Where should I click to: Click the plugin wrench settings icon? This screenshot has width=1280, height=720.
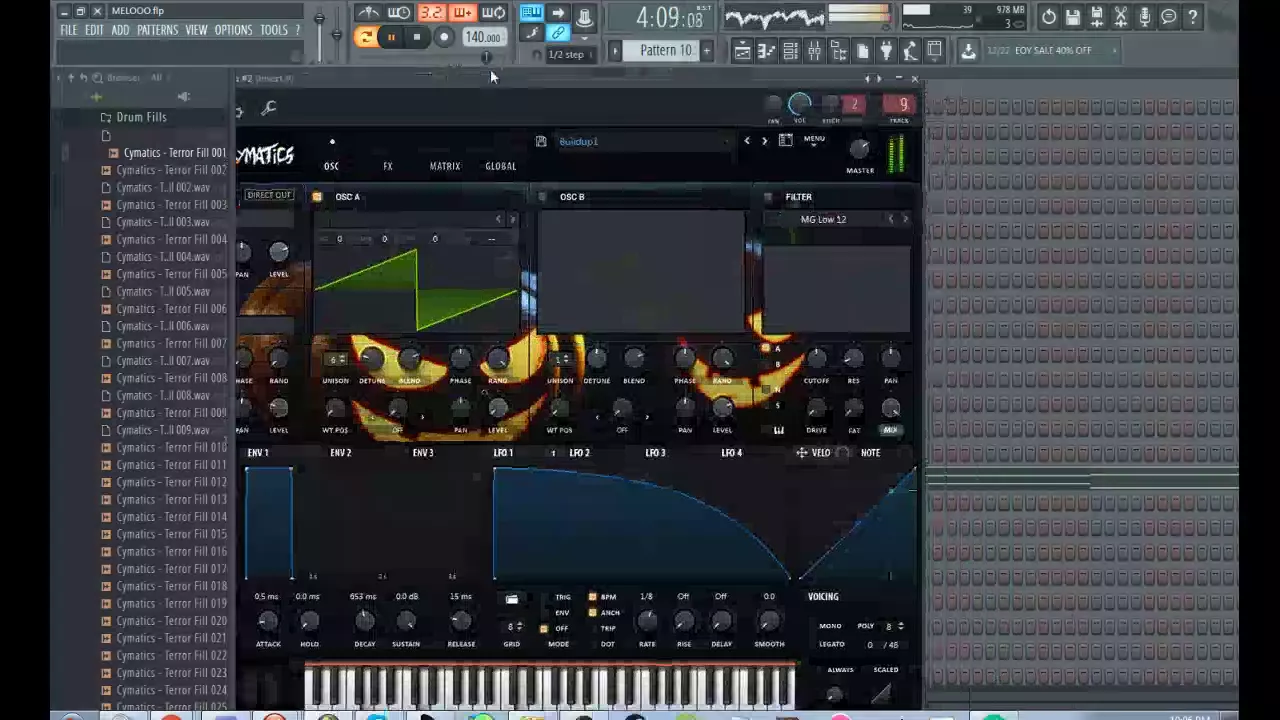click(269, 108)
